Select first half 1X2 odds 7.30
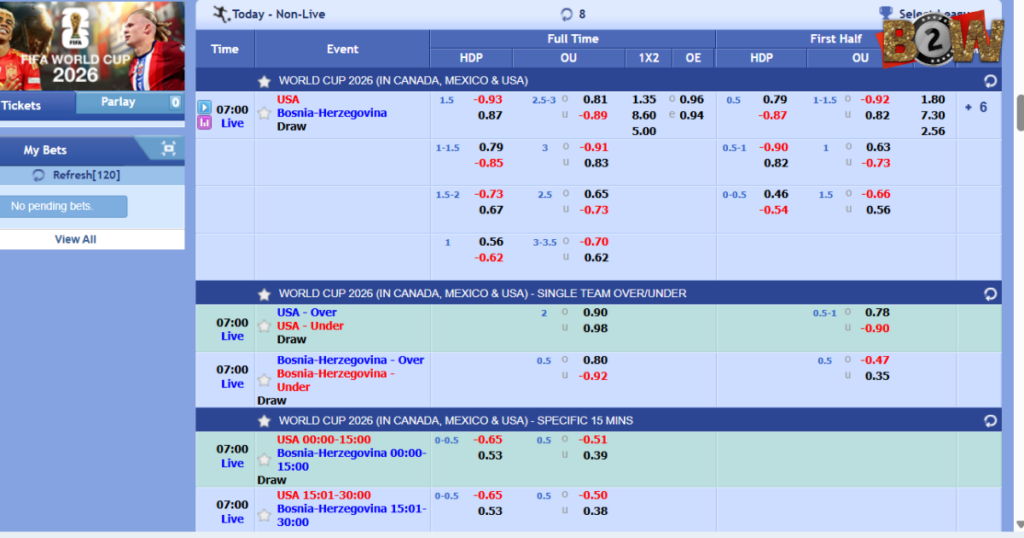The height and width of the screenshot is (538, 1024). tap(933, 116)
